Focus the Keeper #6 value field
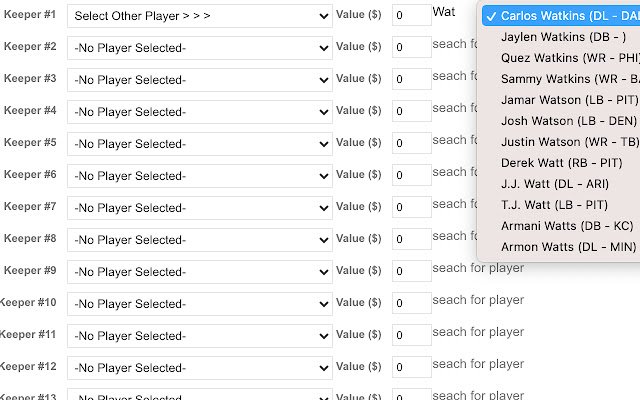Screen dimensions: 640x400 412,176
